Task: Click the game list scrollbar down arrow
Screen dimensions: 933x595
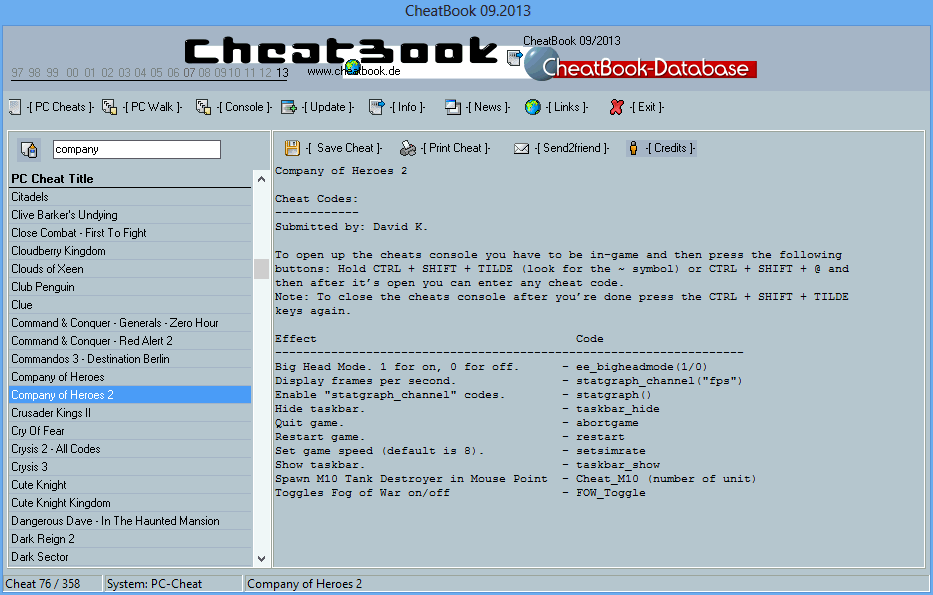Action: coord(260,558)
